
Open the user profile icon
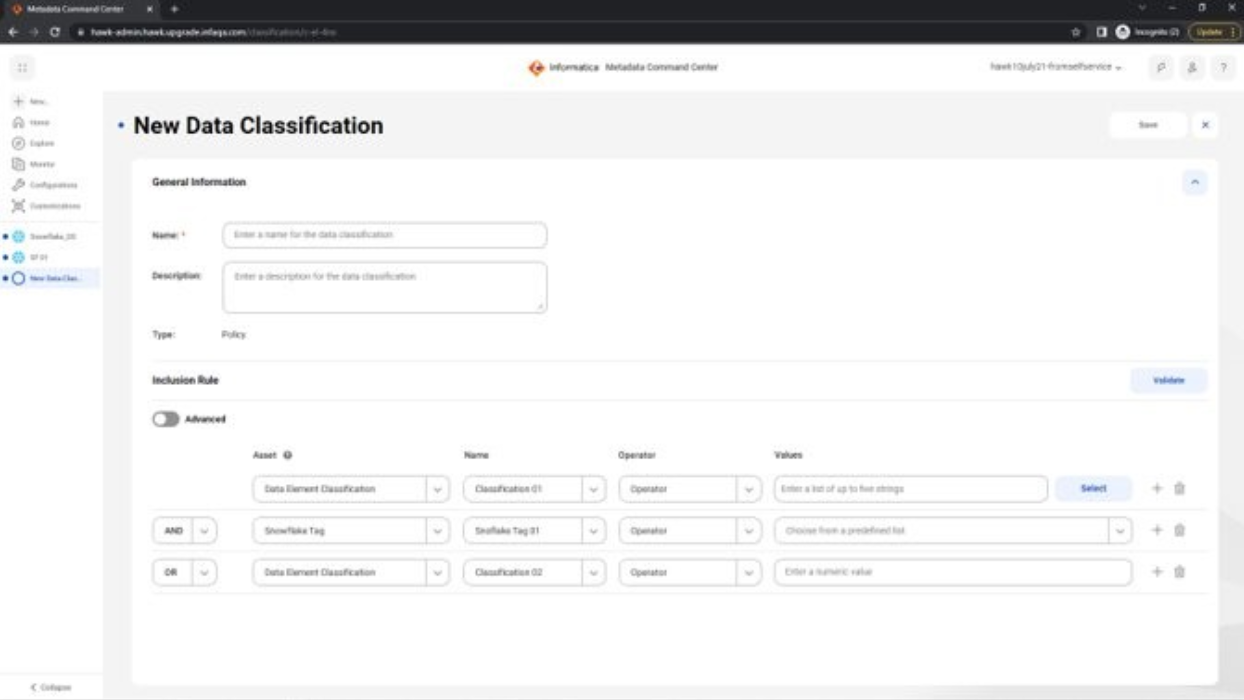[x=1192, y=68]
